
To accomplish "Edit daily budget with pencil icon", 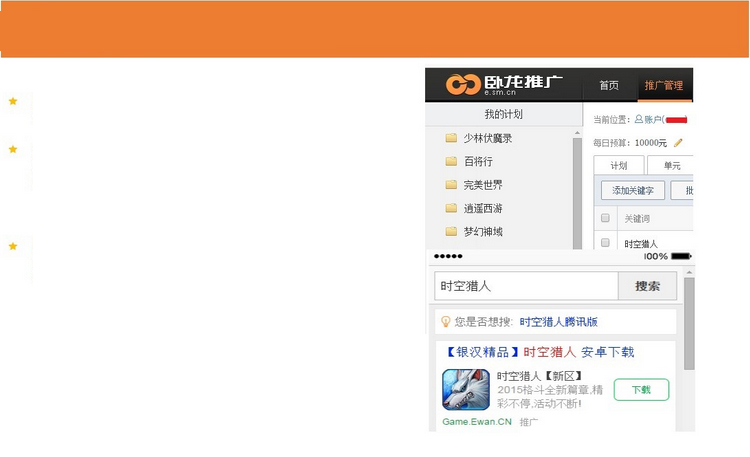I will (x=678, y=143).
